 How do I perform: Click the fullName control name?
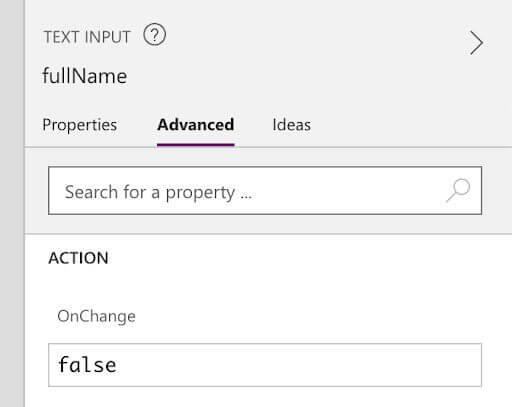pos(85,76)
